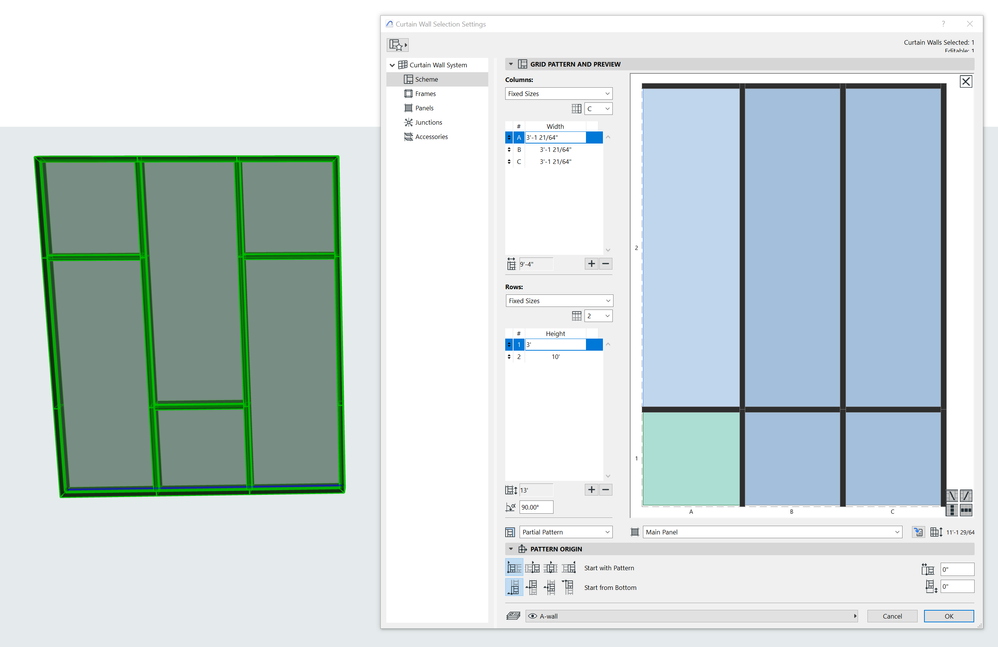The image size is (998, 647).
Task: Click the row 1 drag handle arrows
Action: (509, 345)
